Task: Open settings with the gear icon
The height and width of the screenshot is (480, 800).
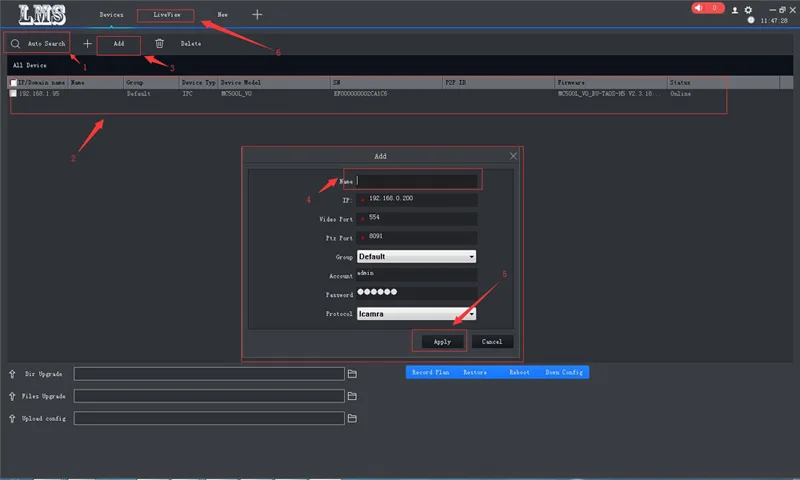Action: pyautogui.click(x=748, y=10)
